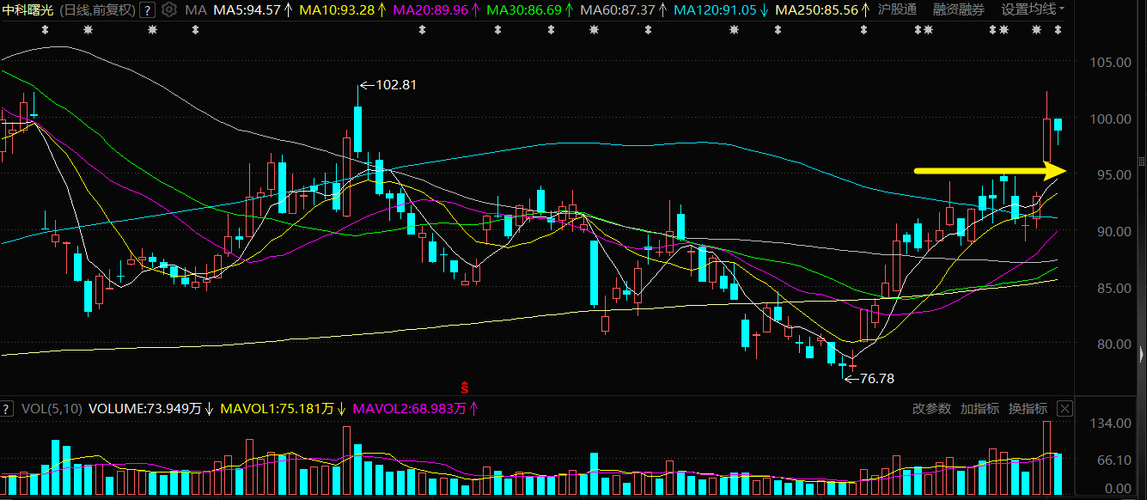Open the gear settings icon near MA
This screenshot has height=500, width=1147.
click(169, 10)
